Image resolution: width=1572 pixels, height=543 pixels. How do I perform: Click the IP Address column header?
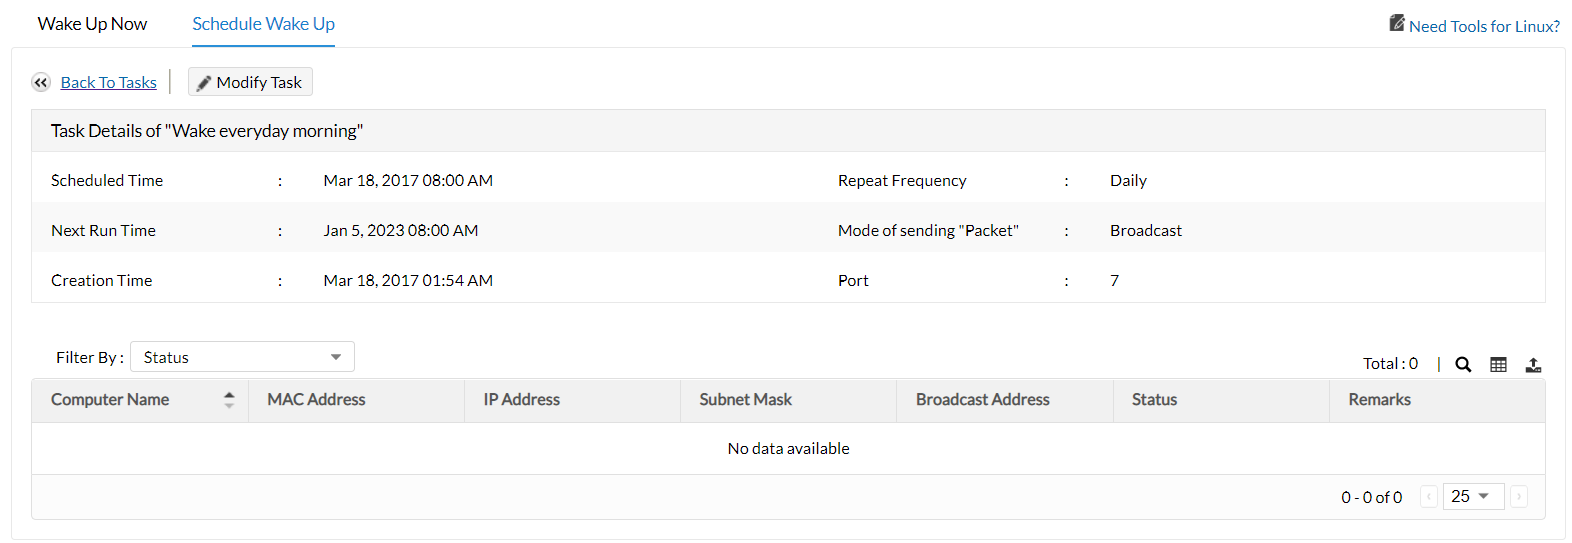tap(521, 400)
